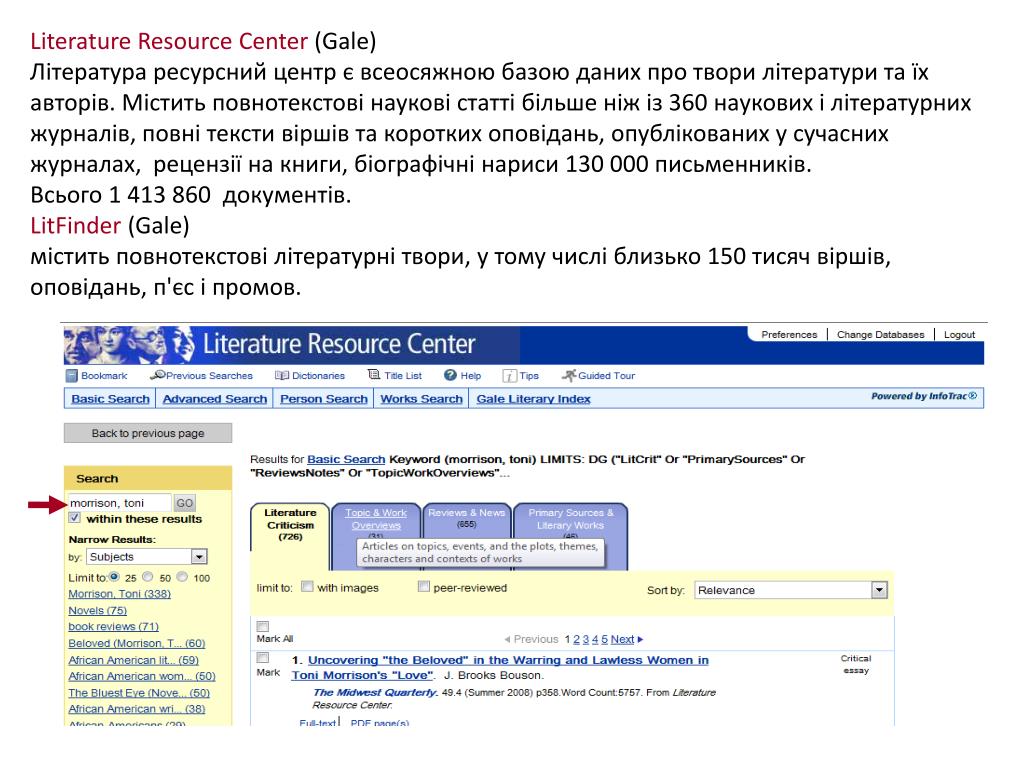Enable 'peer-reviewed' limit checkbox

424,586
